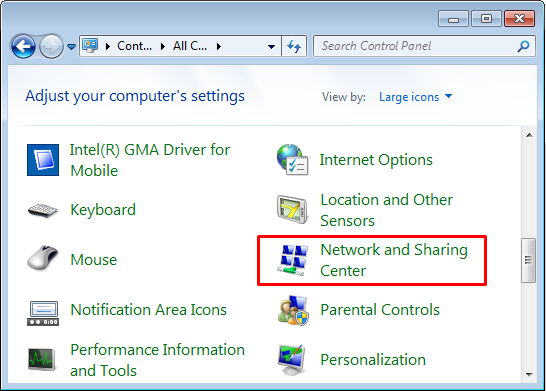Open Parental Controls link

point(380,310)
